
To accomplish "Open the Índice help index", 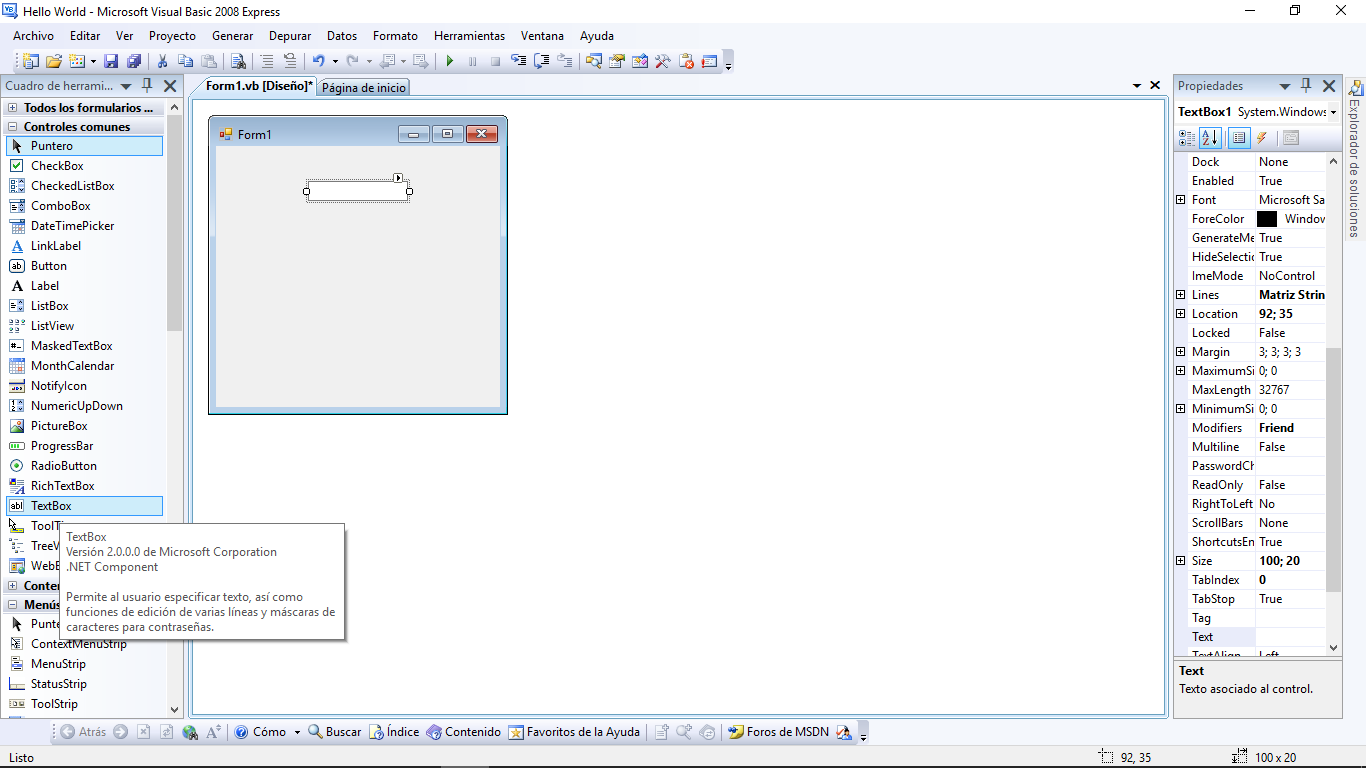I will [394, 732].
